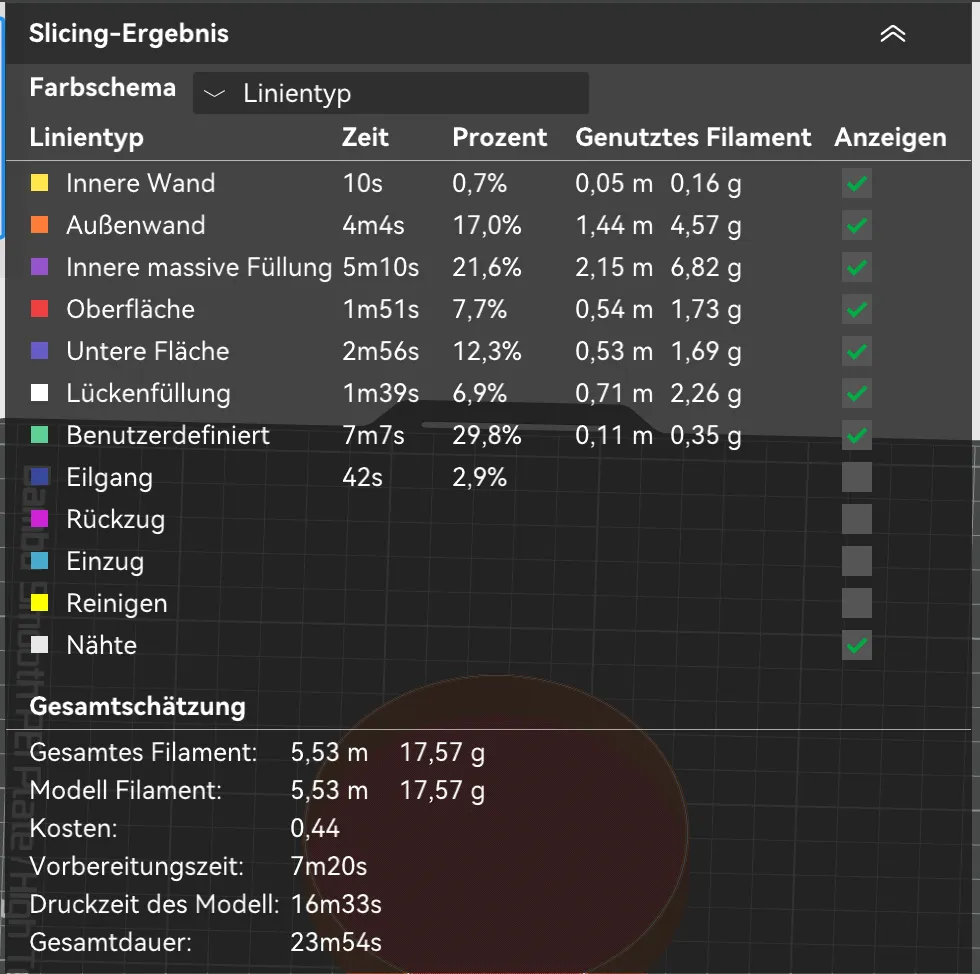Click the orange Außenwand color swatch
Image resolution: width=980 pixels, height=974 pixels.
pyautogui.click(x=39, y=225)
